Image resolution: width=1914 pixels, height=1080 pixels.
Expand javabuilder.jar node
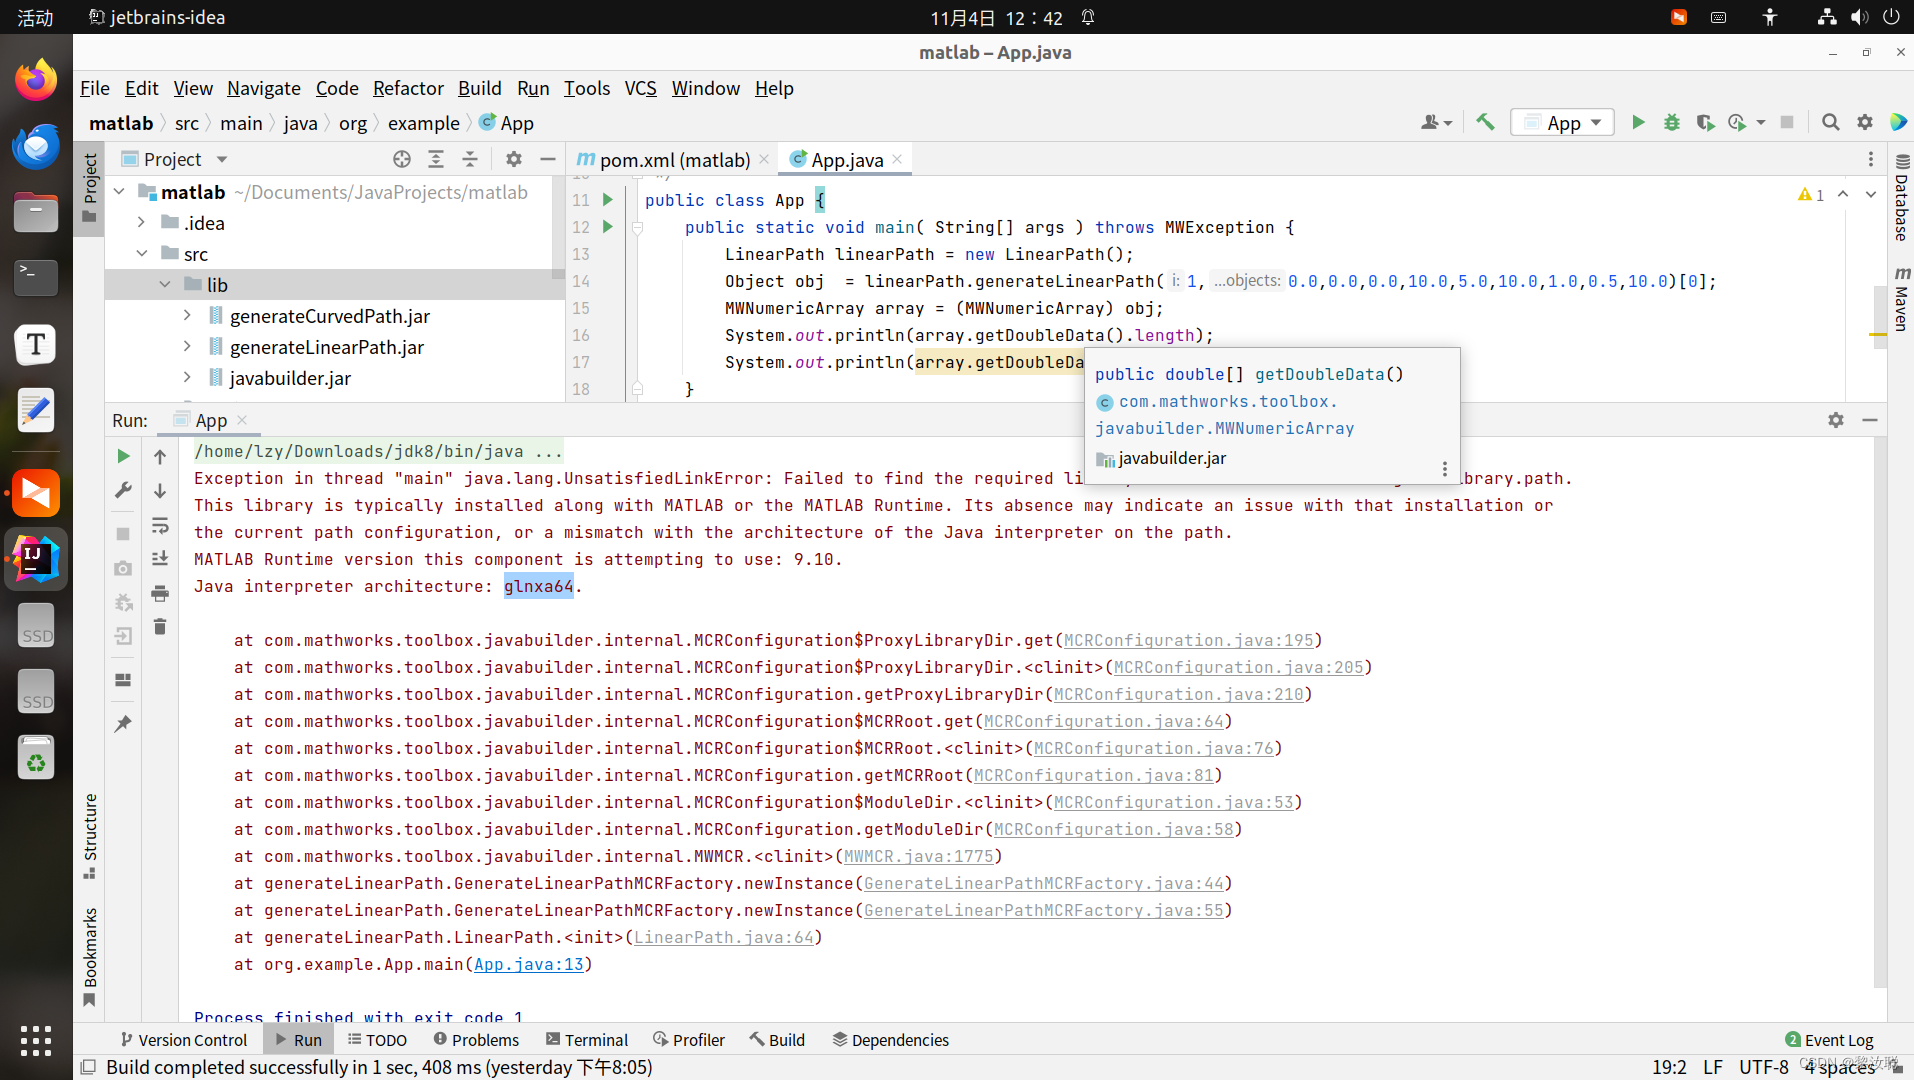tap(187, 378)
